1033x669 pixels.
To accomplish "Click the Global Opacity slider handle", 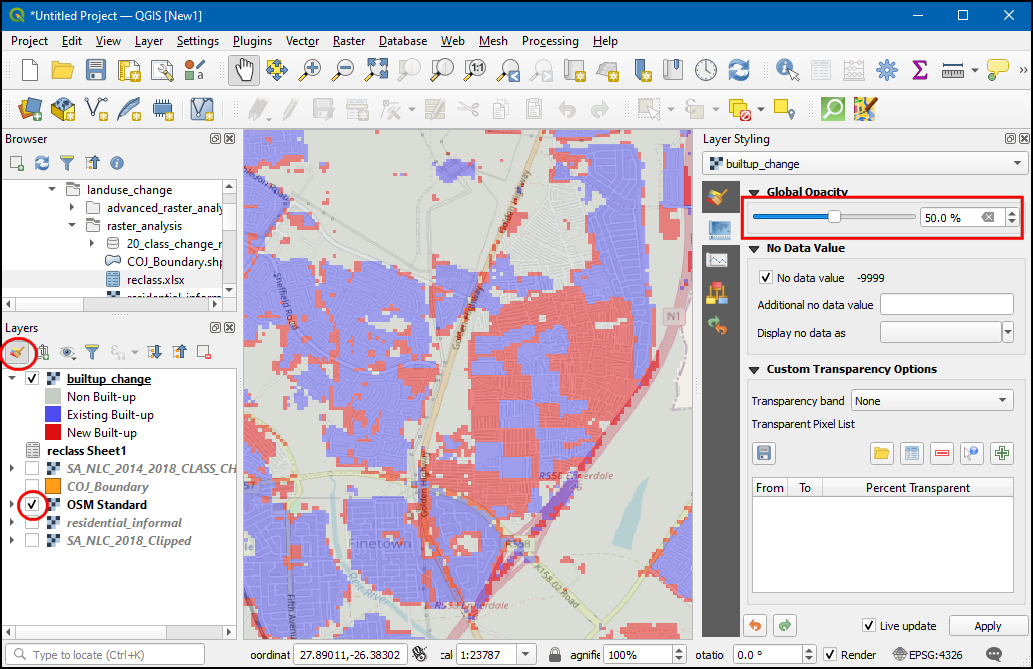I will (x=834, y=217).
